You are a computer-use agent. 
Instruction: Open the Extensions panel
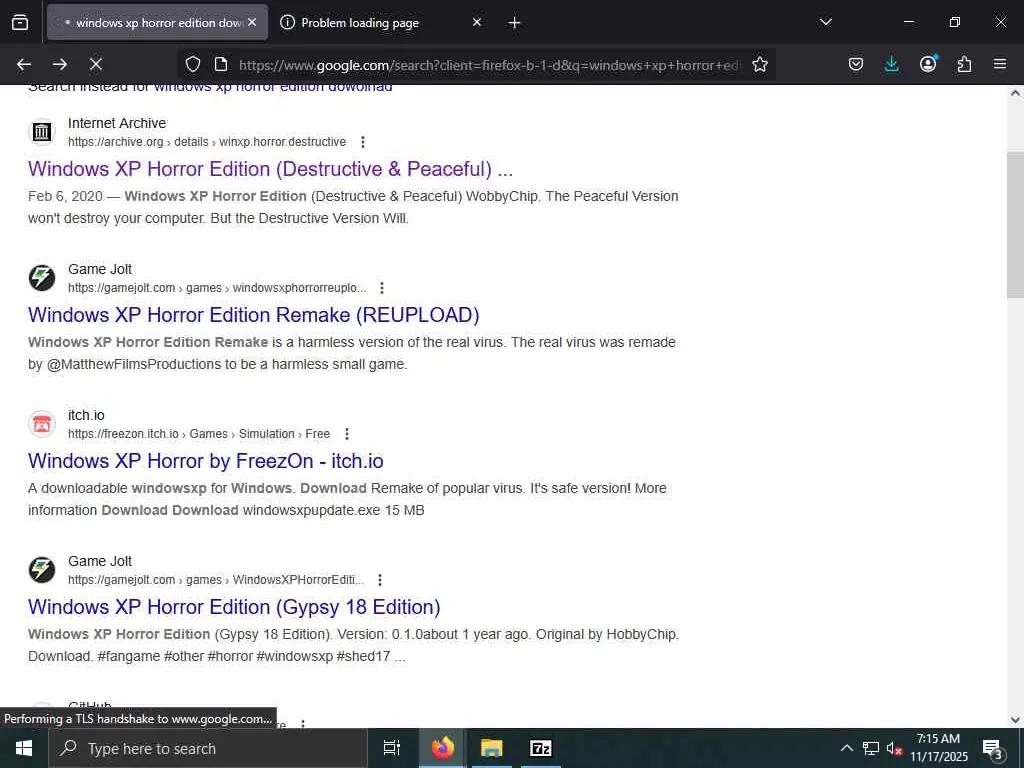click(x=964, y=64)
